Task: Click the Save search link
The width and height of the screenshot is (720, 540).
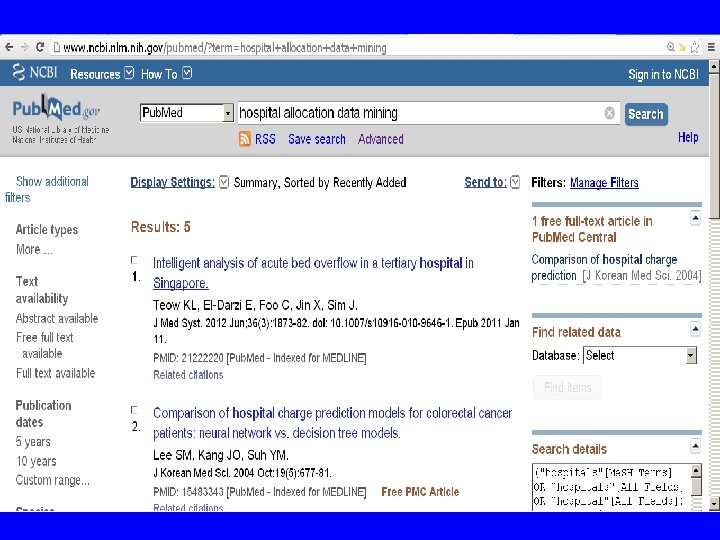Action: point(317,139)
